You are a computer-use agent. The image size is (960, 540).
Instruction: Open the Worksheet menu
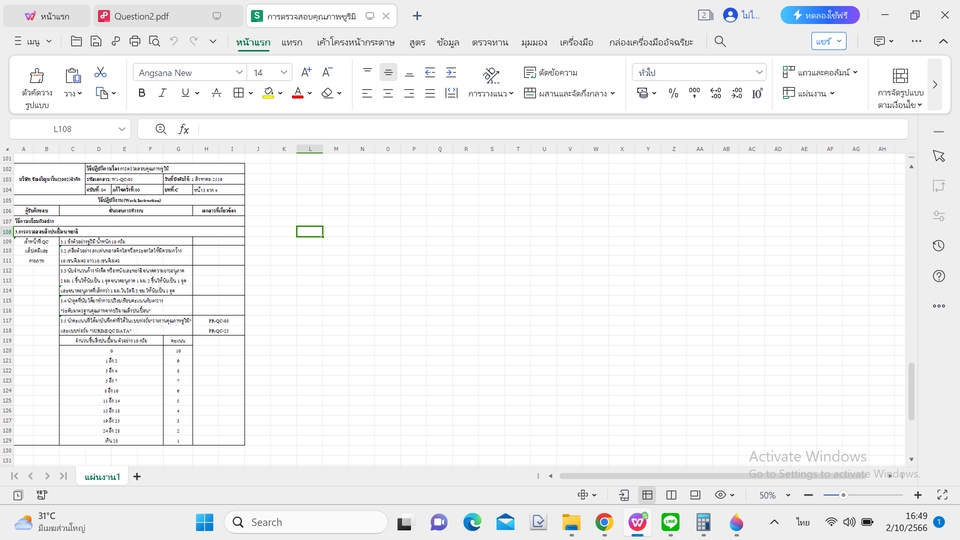pos(809,93)
